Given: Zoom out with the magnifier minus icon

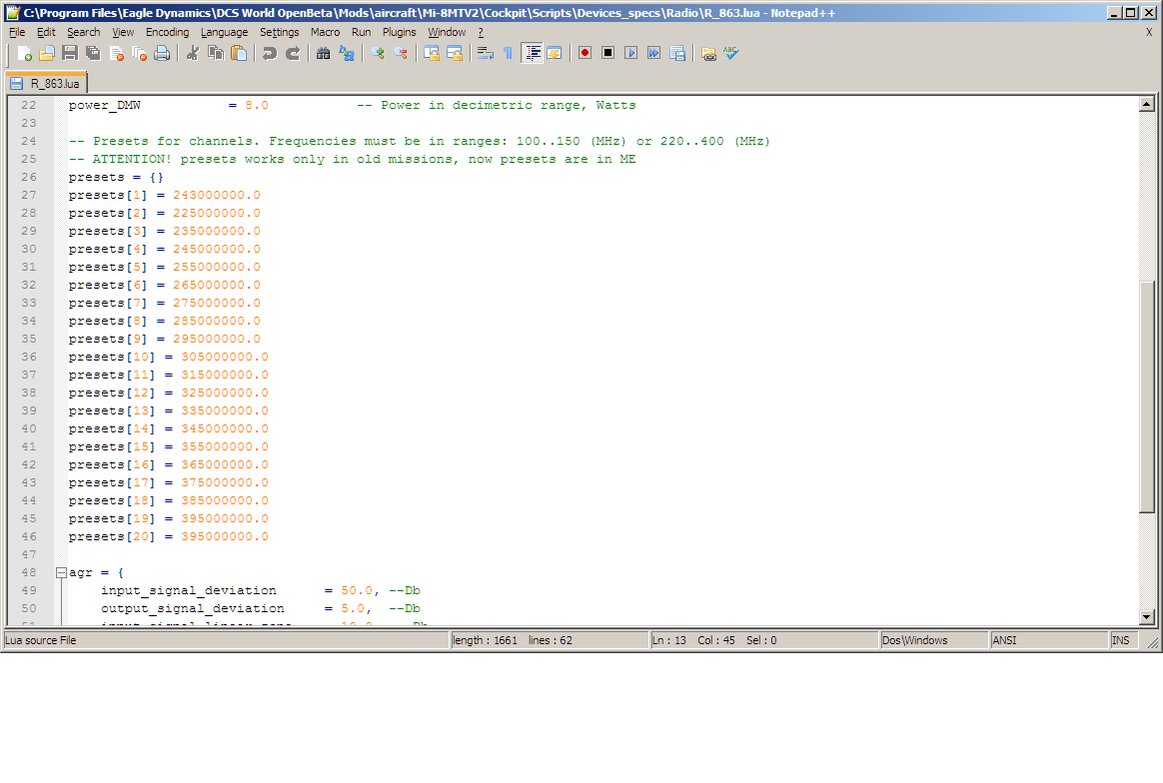Looking at the screenshot, I should click(x=401, y=53).
